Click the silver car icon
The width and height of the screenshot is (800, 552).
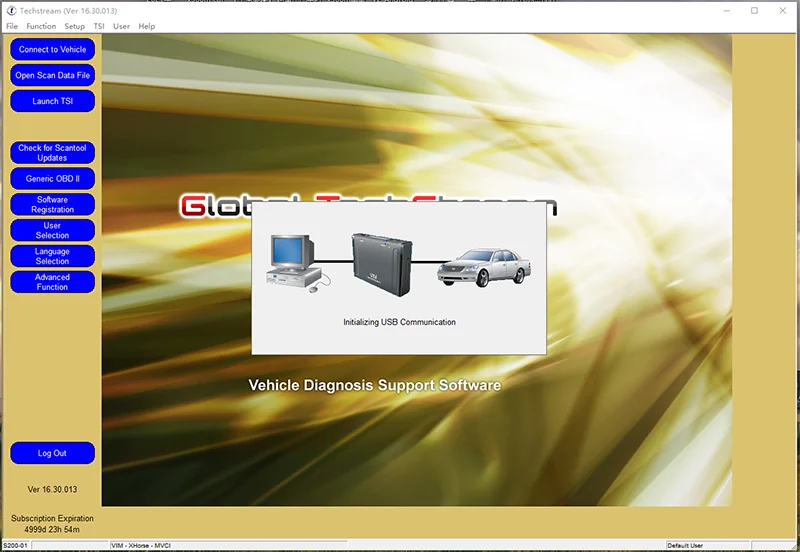point(484,267)
